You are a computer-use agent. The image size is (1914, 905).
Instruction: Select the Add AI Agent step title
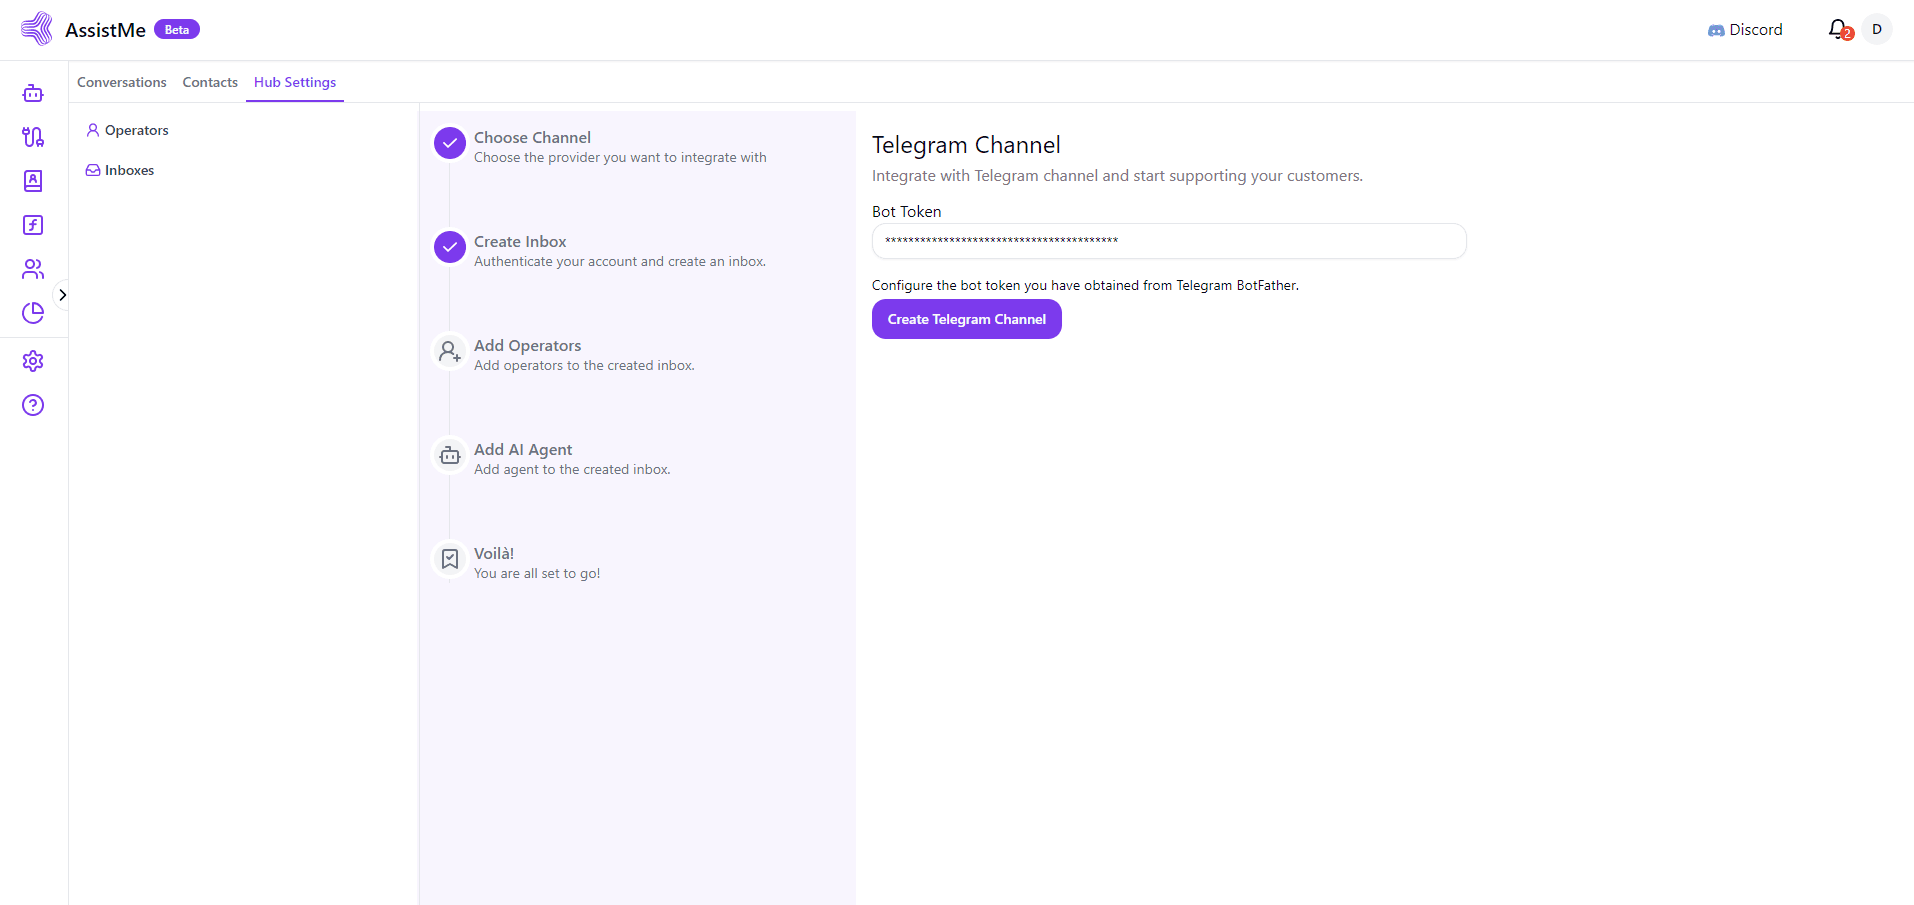[x=523, y=449]
